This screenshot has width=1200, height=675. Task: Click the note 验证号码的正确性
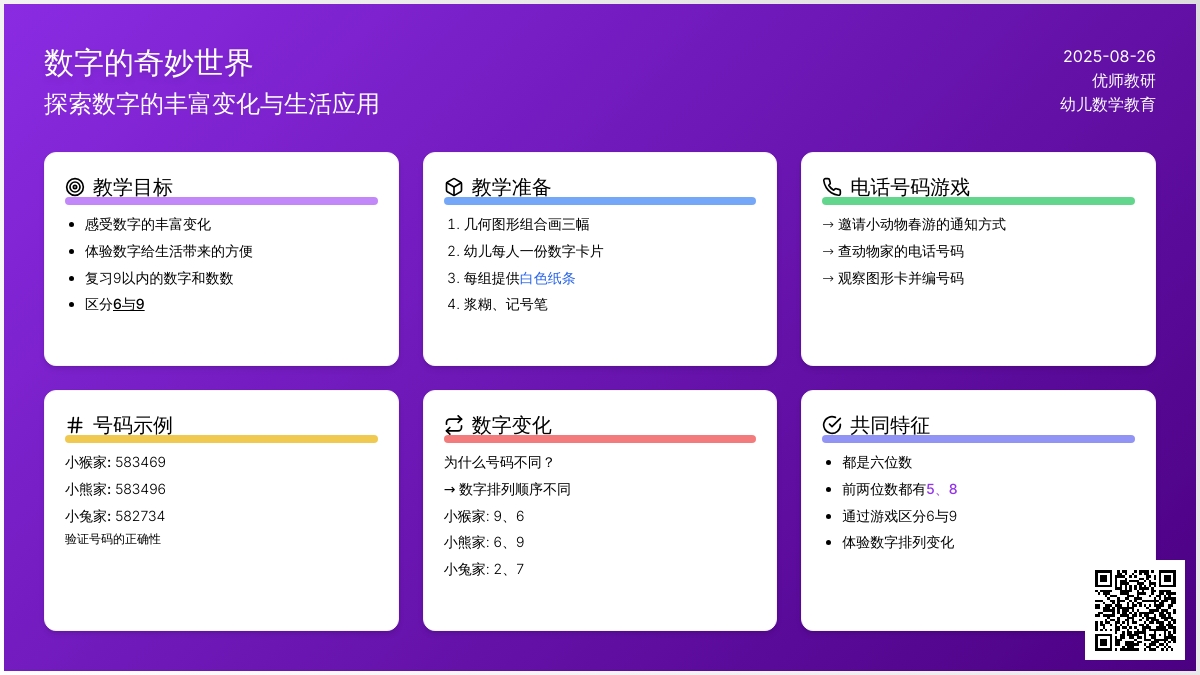(113, 539)
